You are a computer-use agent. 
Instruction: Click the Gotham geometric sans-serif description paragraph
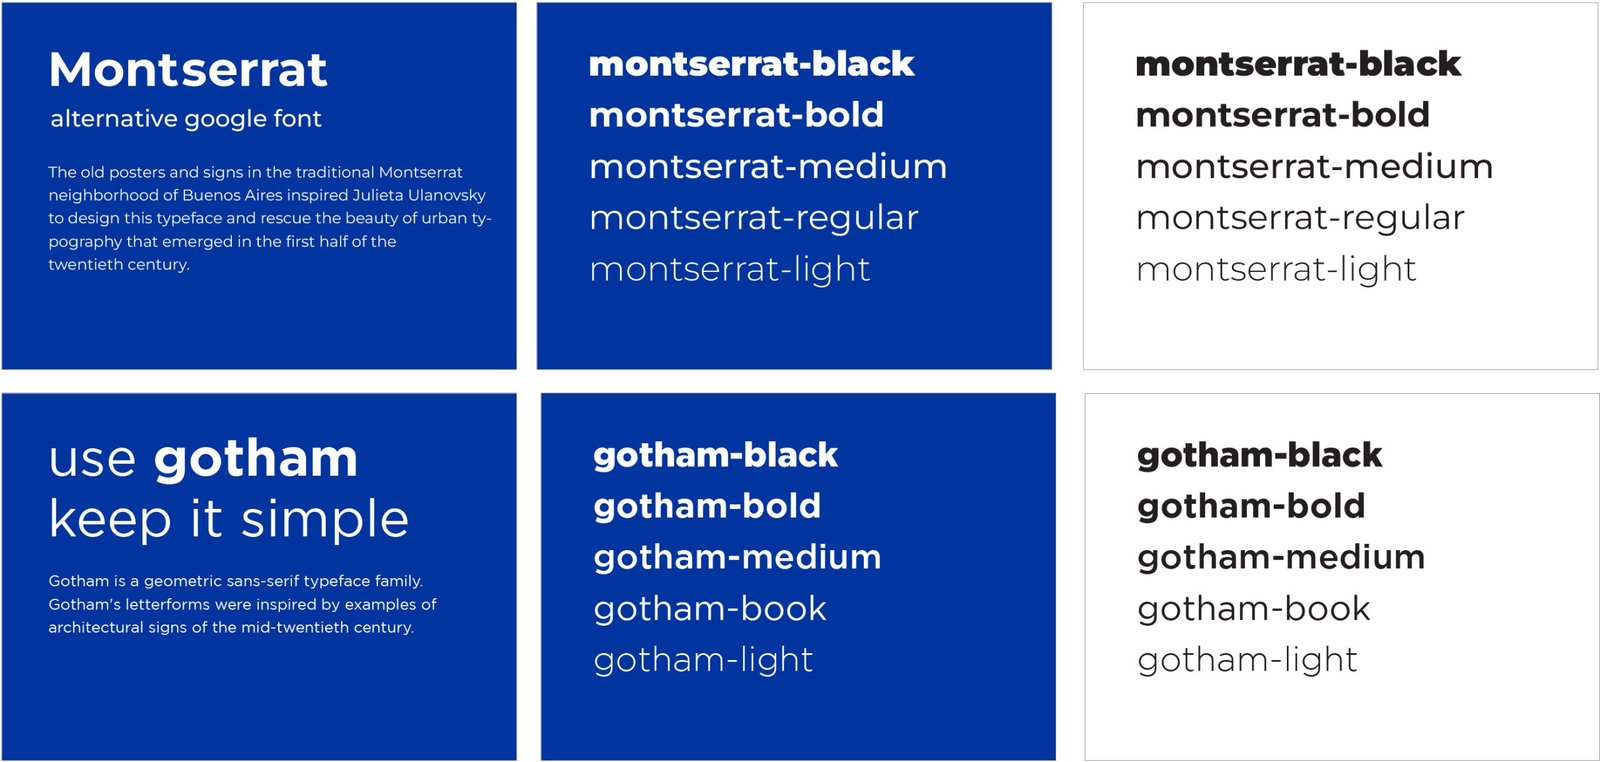(242, 604)
